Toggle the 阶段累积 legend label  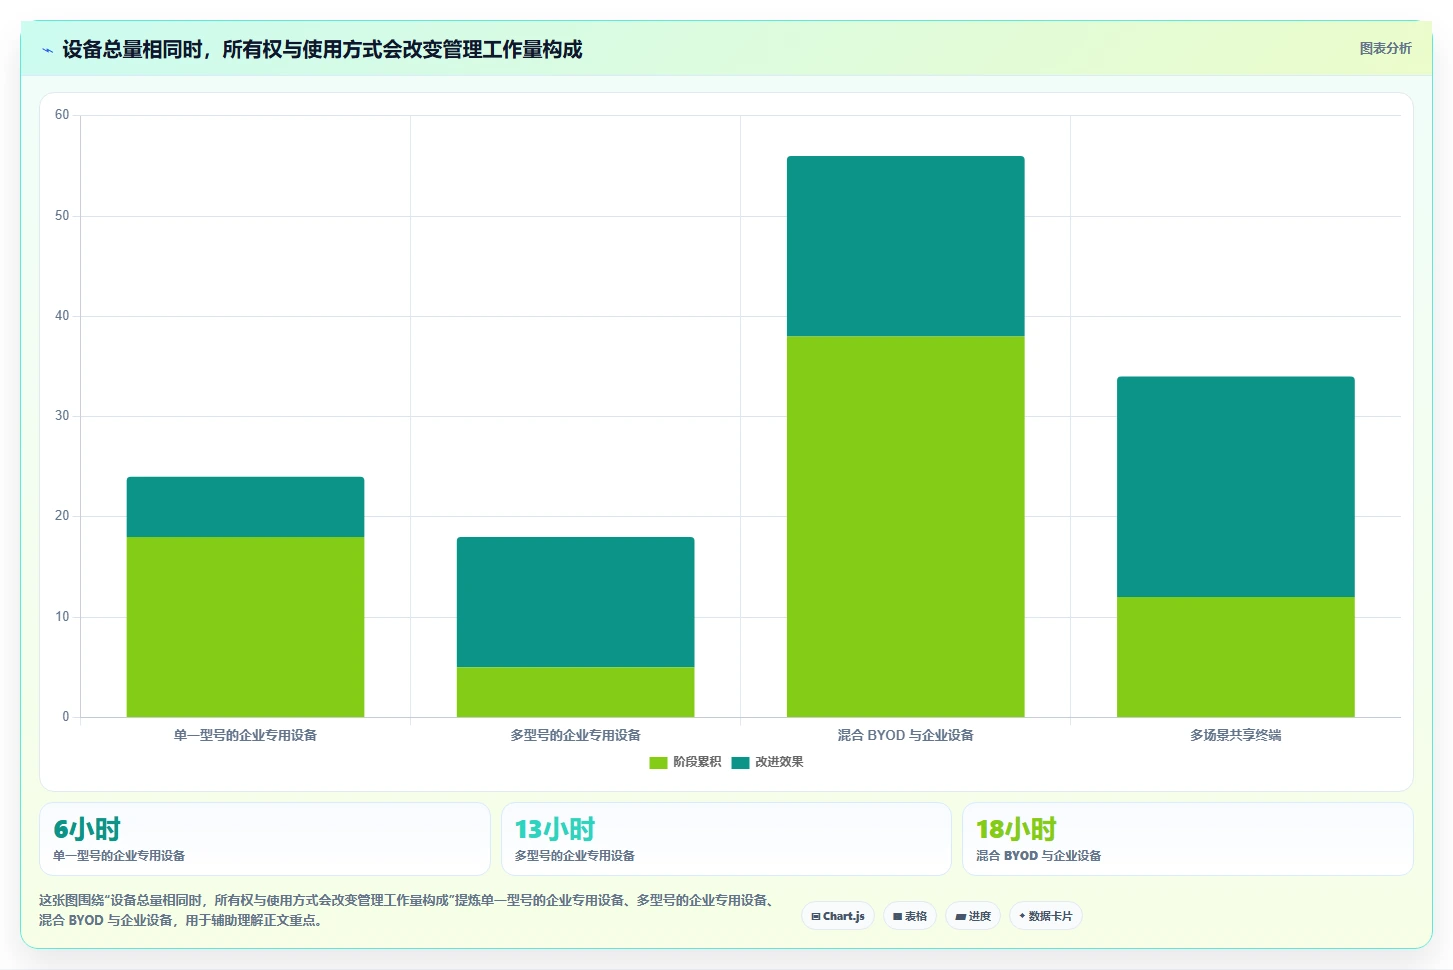point(697,762)
